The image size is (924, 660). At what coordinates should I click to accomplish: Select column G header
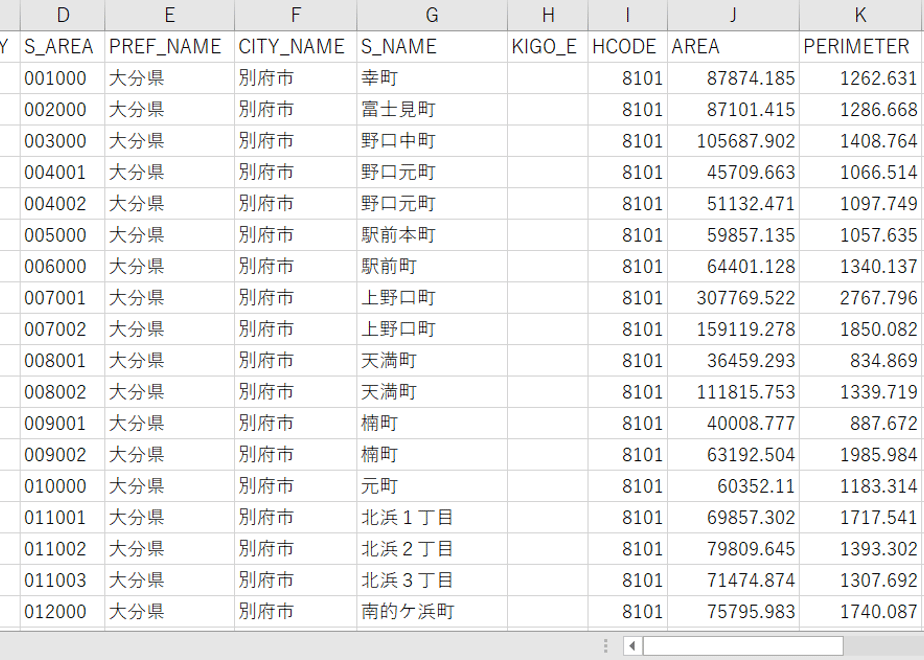pyautogui.click(x=432, y=15)
